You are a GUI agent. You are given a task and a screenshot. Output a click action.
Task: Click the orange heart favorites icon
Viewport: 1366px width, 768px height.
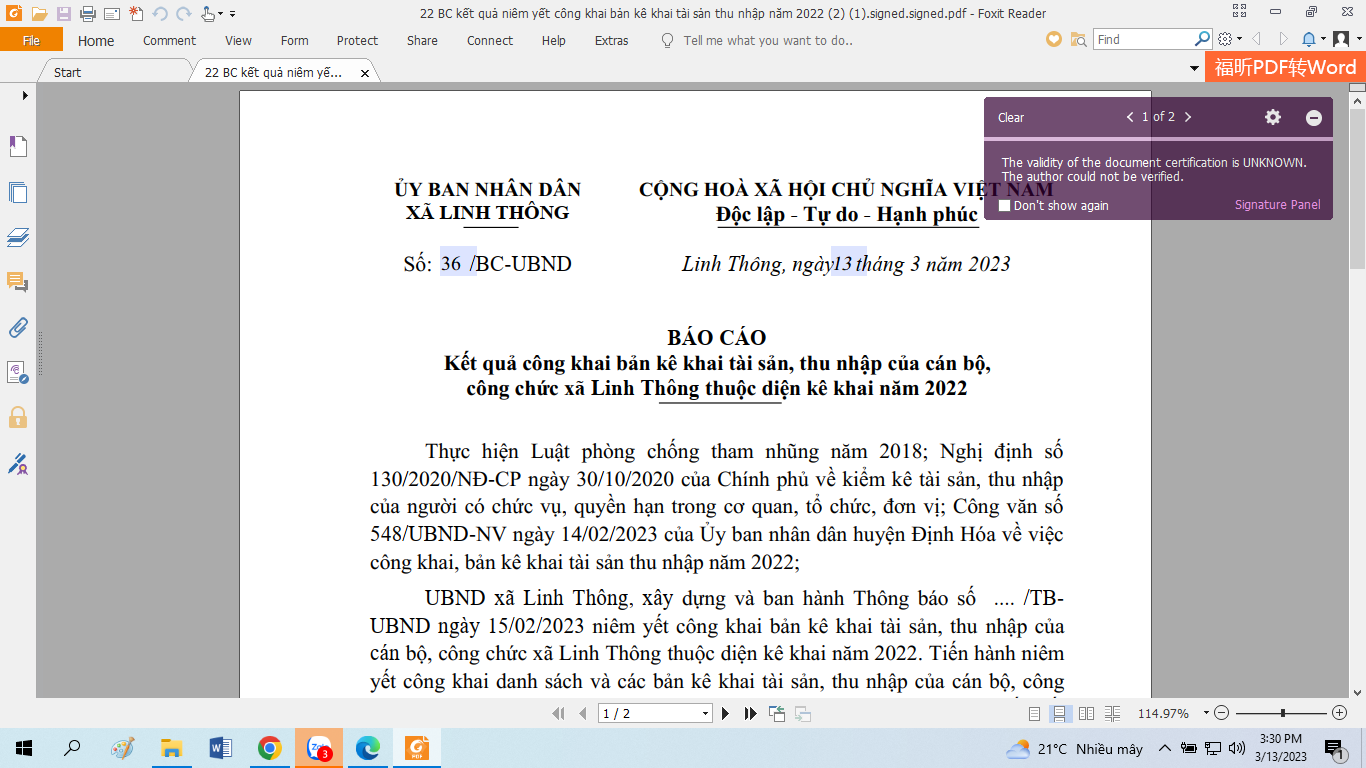click(1054, 40)
